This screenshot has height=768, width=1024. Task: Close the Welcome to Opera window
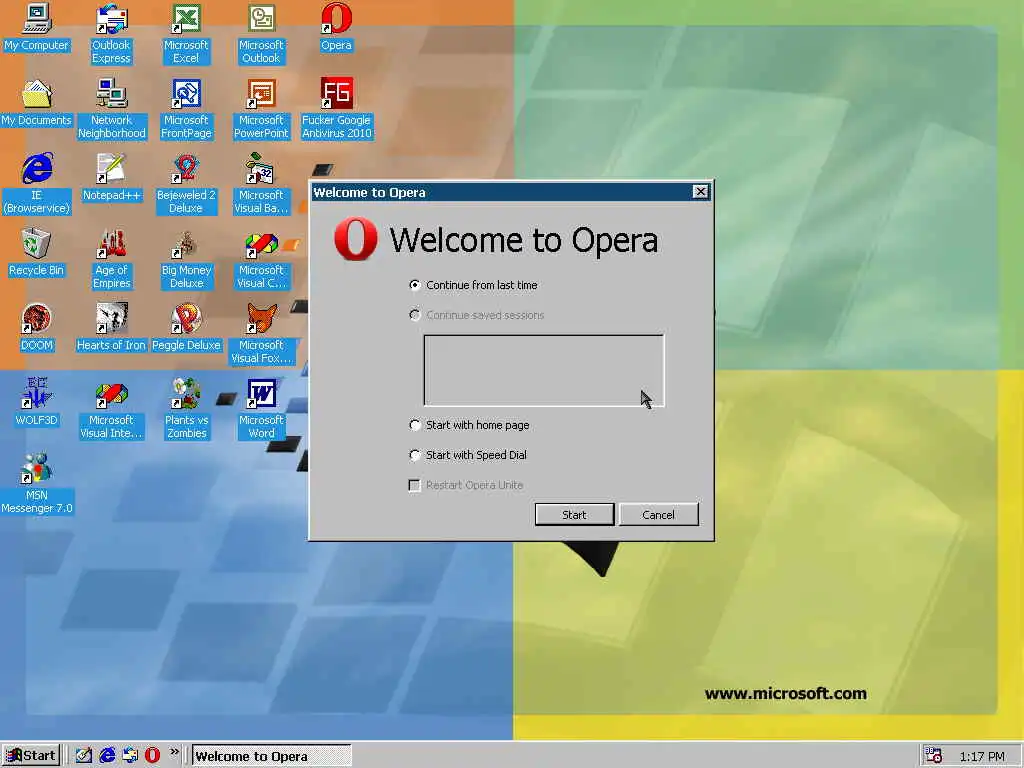click(x=700, y=191)
